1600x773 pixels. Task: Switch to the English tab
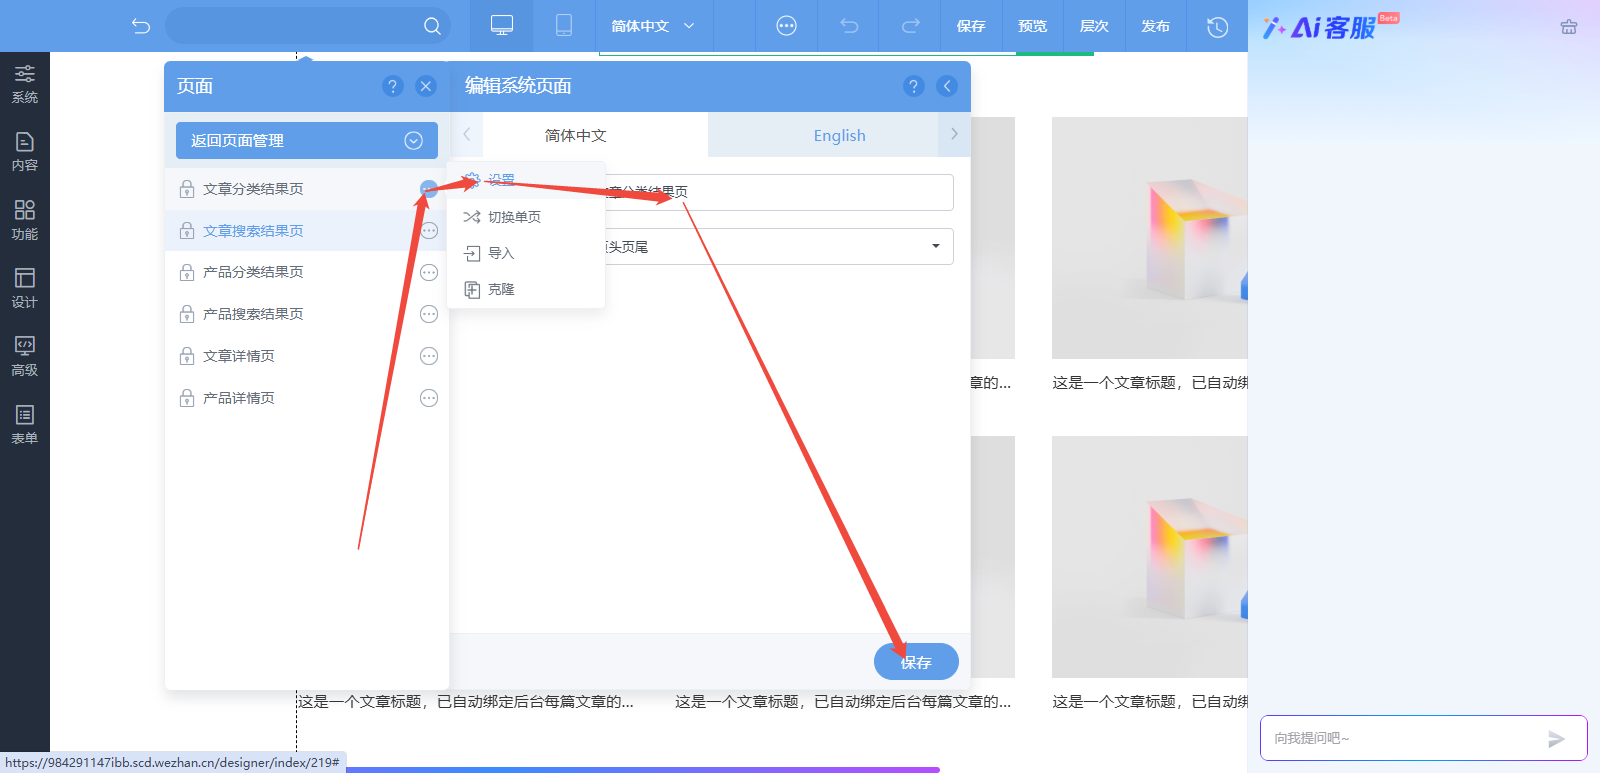click(x=823, y=135)
